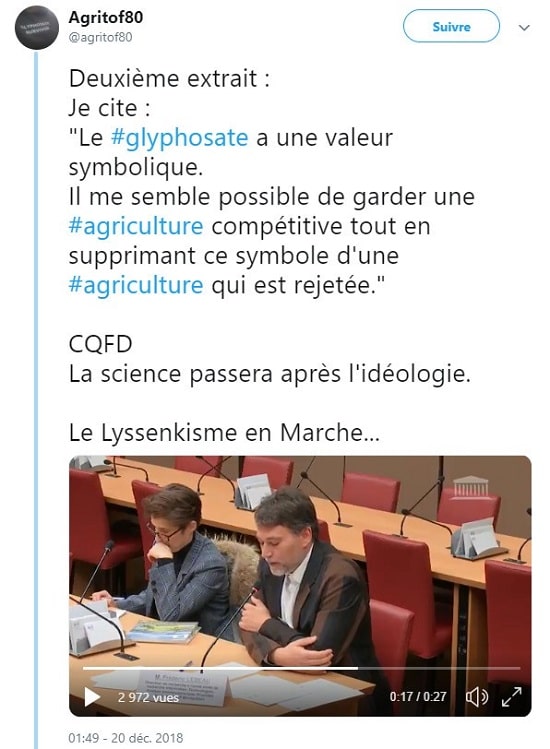The height and width of the screenshot is (749, 550).
Task: Click the 2 972 vues view counter
Action: tap(148, 697)
